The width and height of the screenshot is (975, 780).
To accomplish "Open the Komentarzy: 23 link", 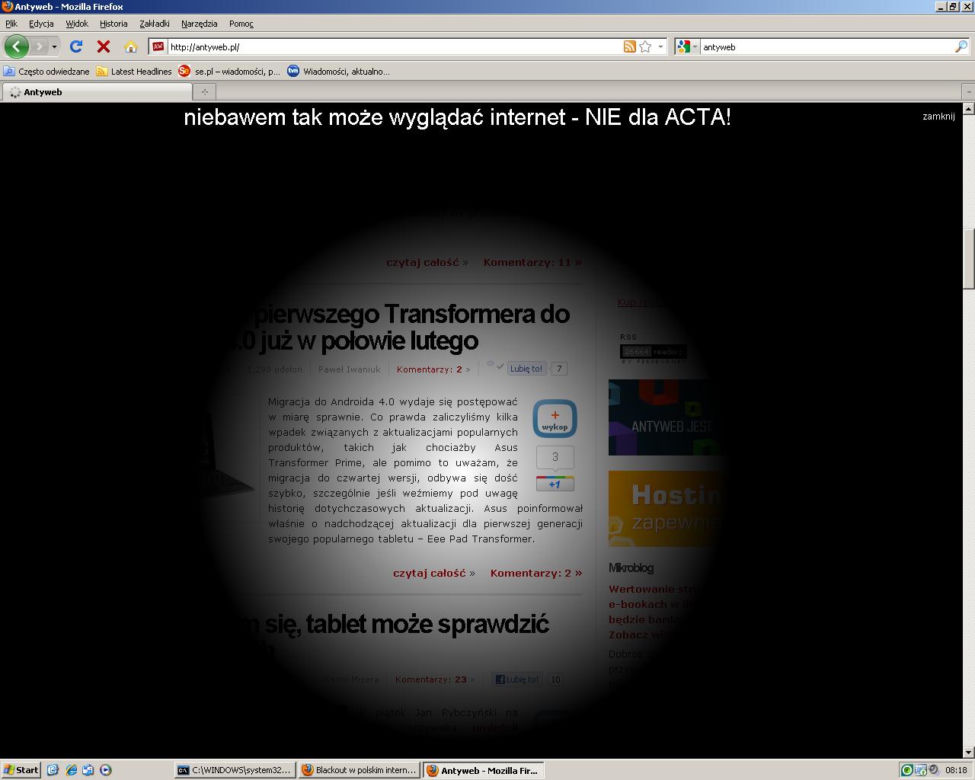I will coord(433,679).
